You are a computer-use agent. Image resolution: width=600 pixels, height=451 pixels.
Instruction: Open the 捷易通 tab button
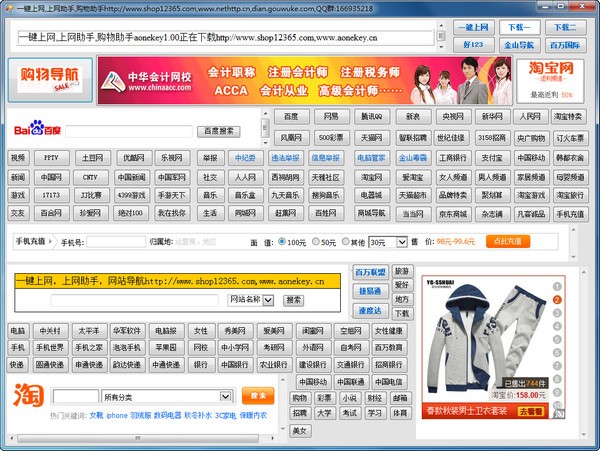(x=370, y=291)
